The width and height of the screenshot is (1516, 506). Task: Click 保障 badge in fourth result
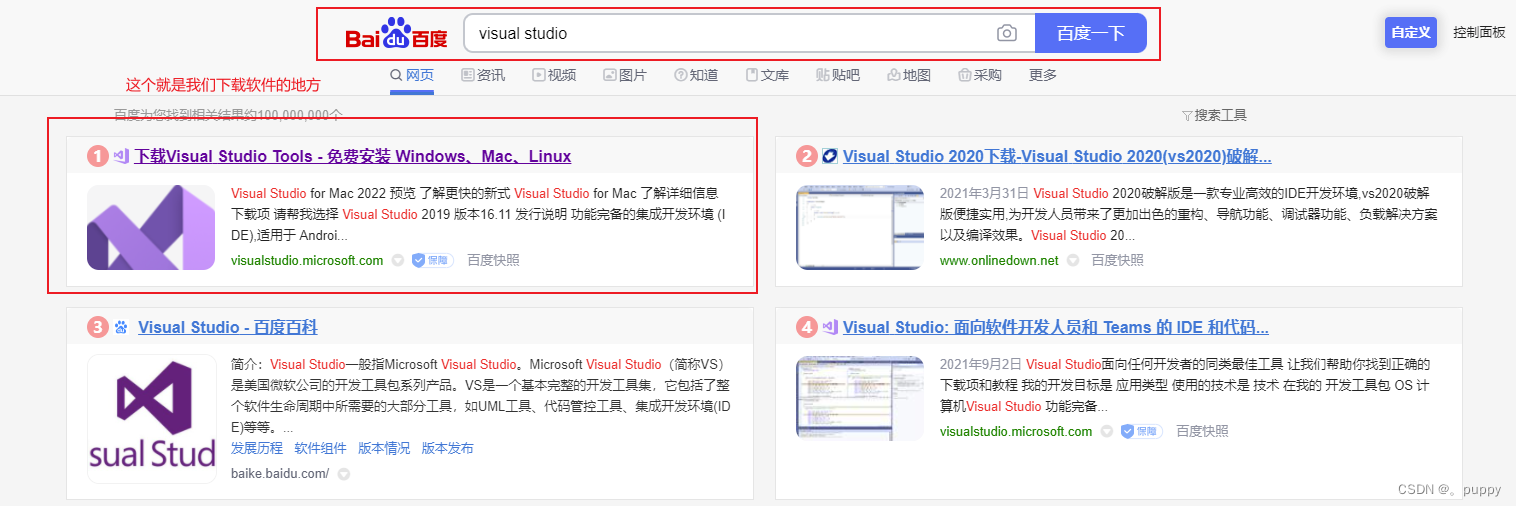[x=1141, y=431]
